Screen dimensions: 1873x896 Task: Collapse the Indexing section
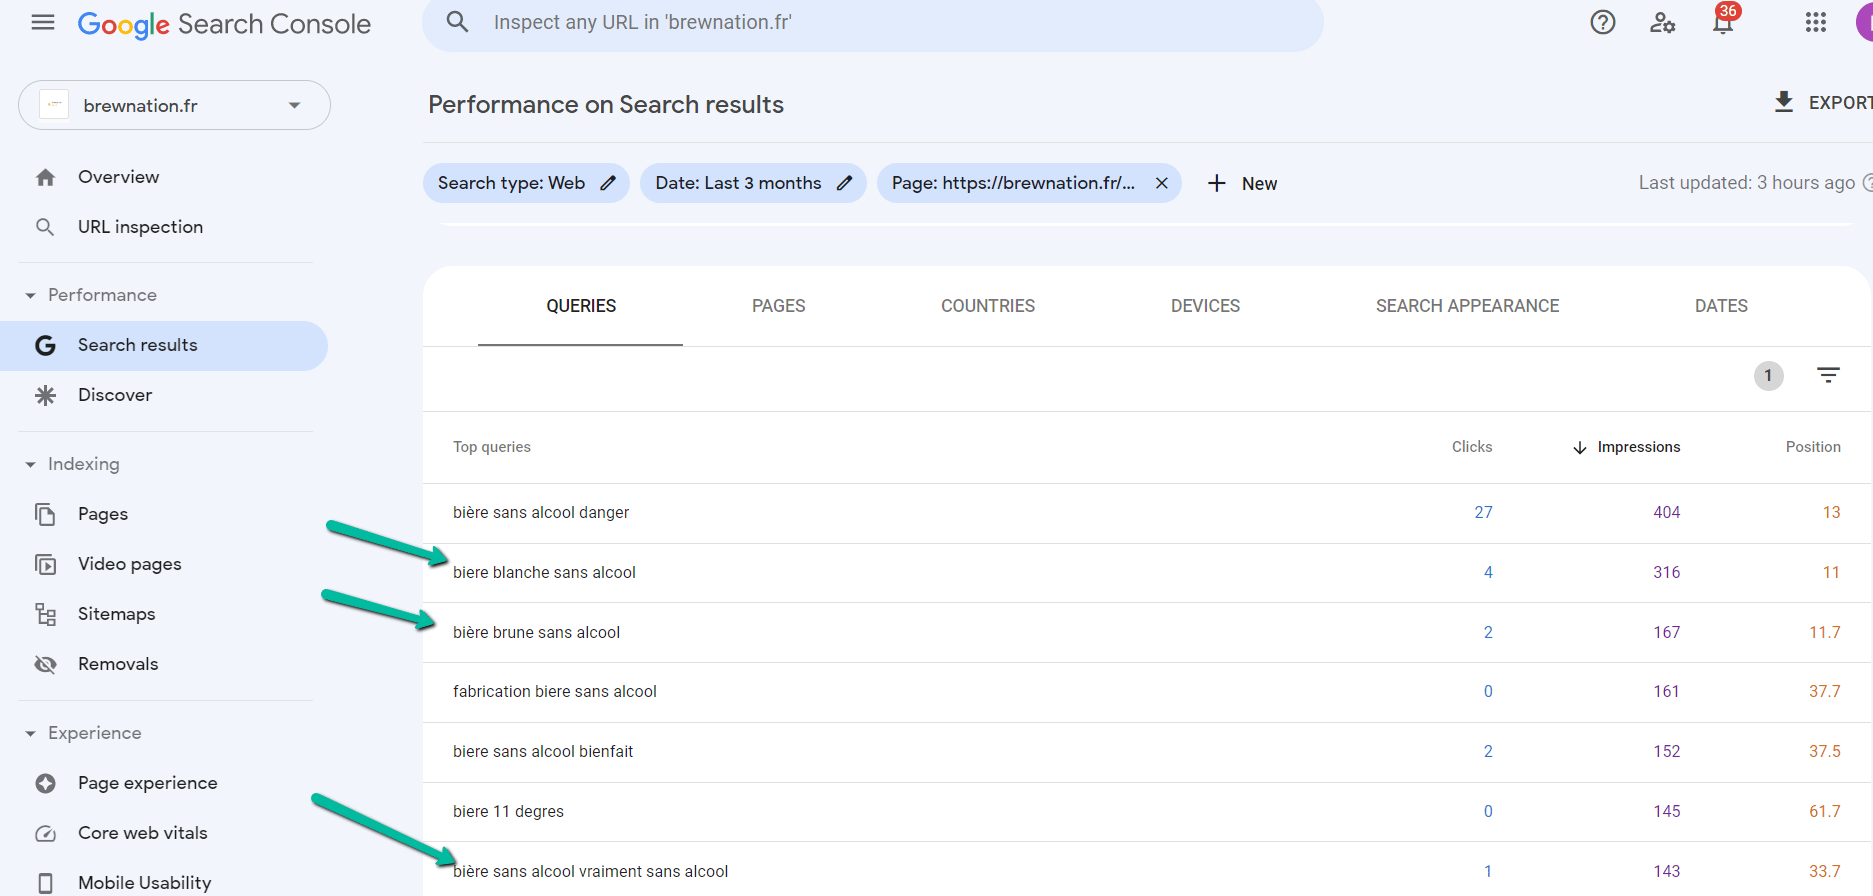point(30,464)
